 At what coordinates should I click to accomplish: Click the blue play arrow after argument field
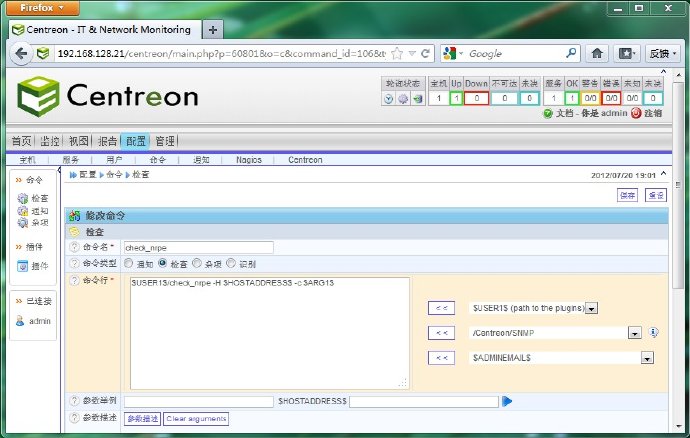tap(507, 401)
